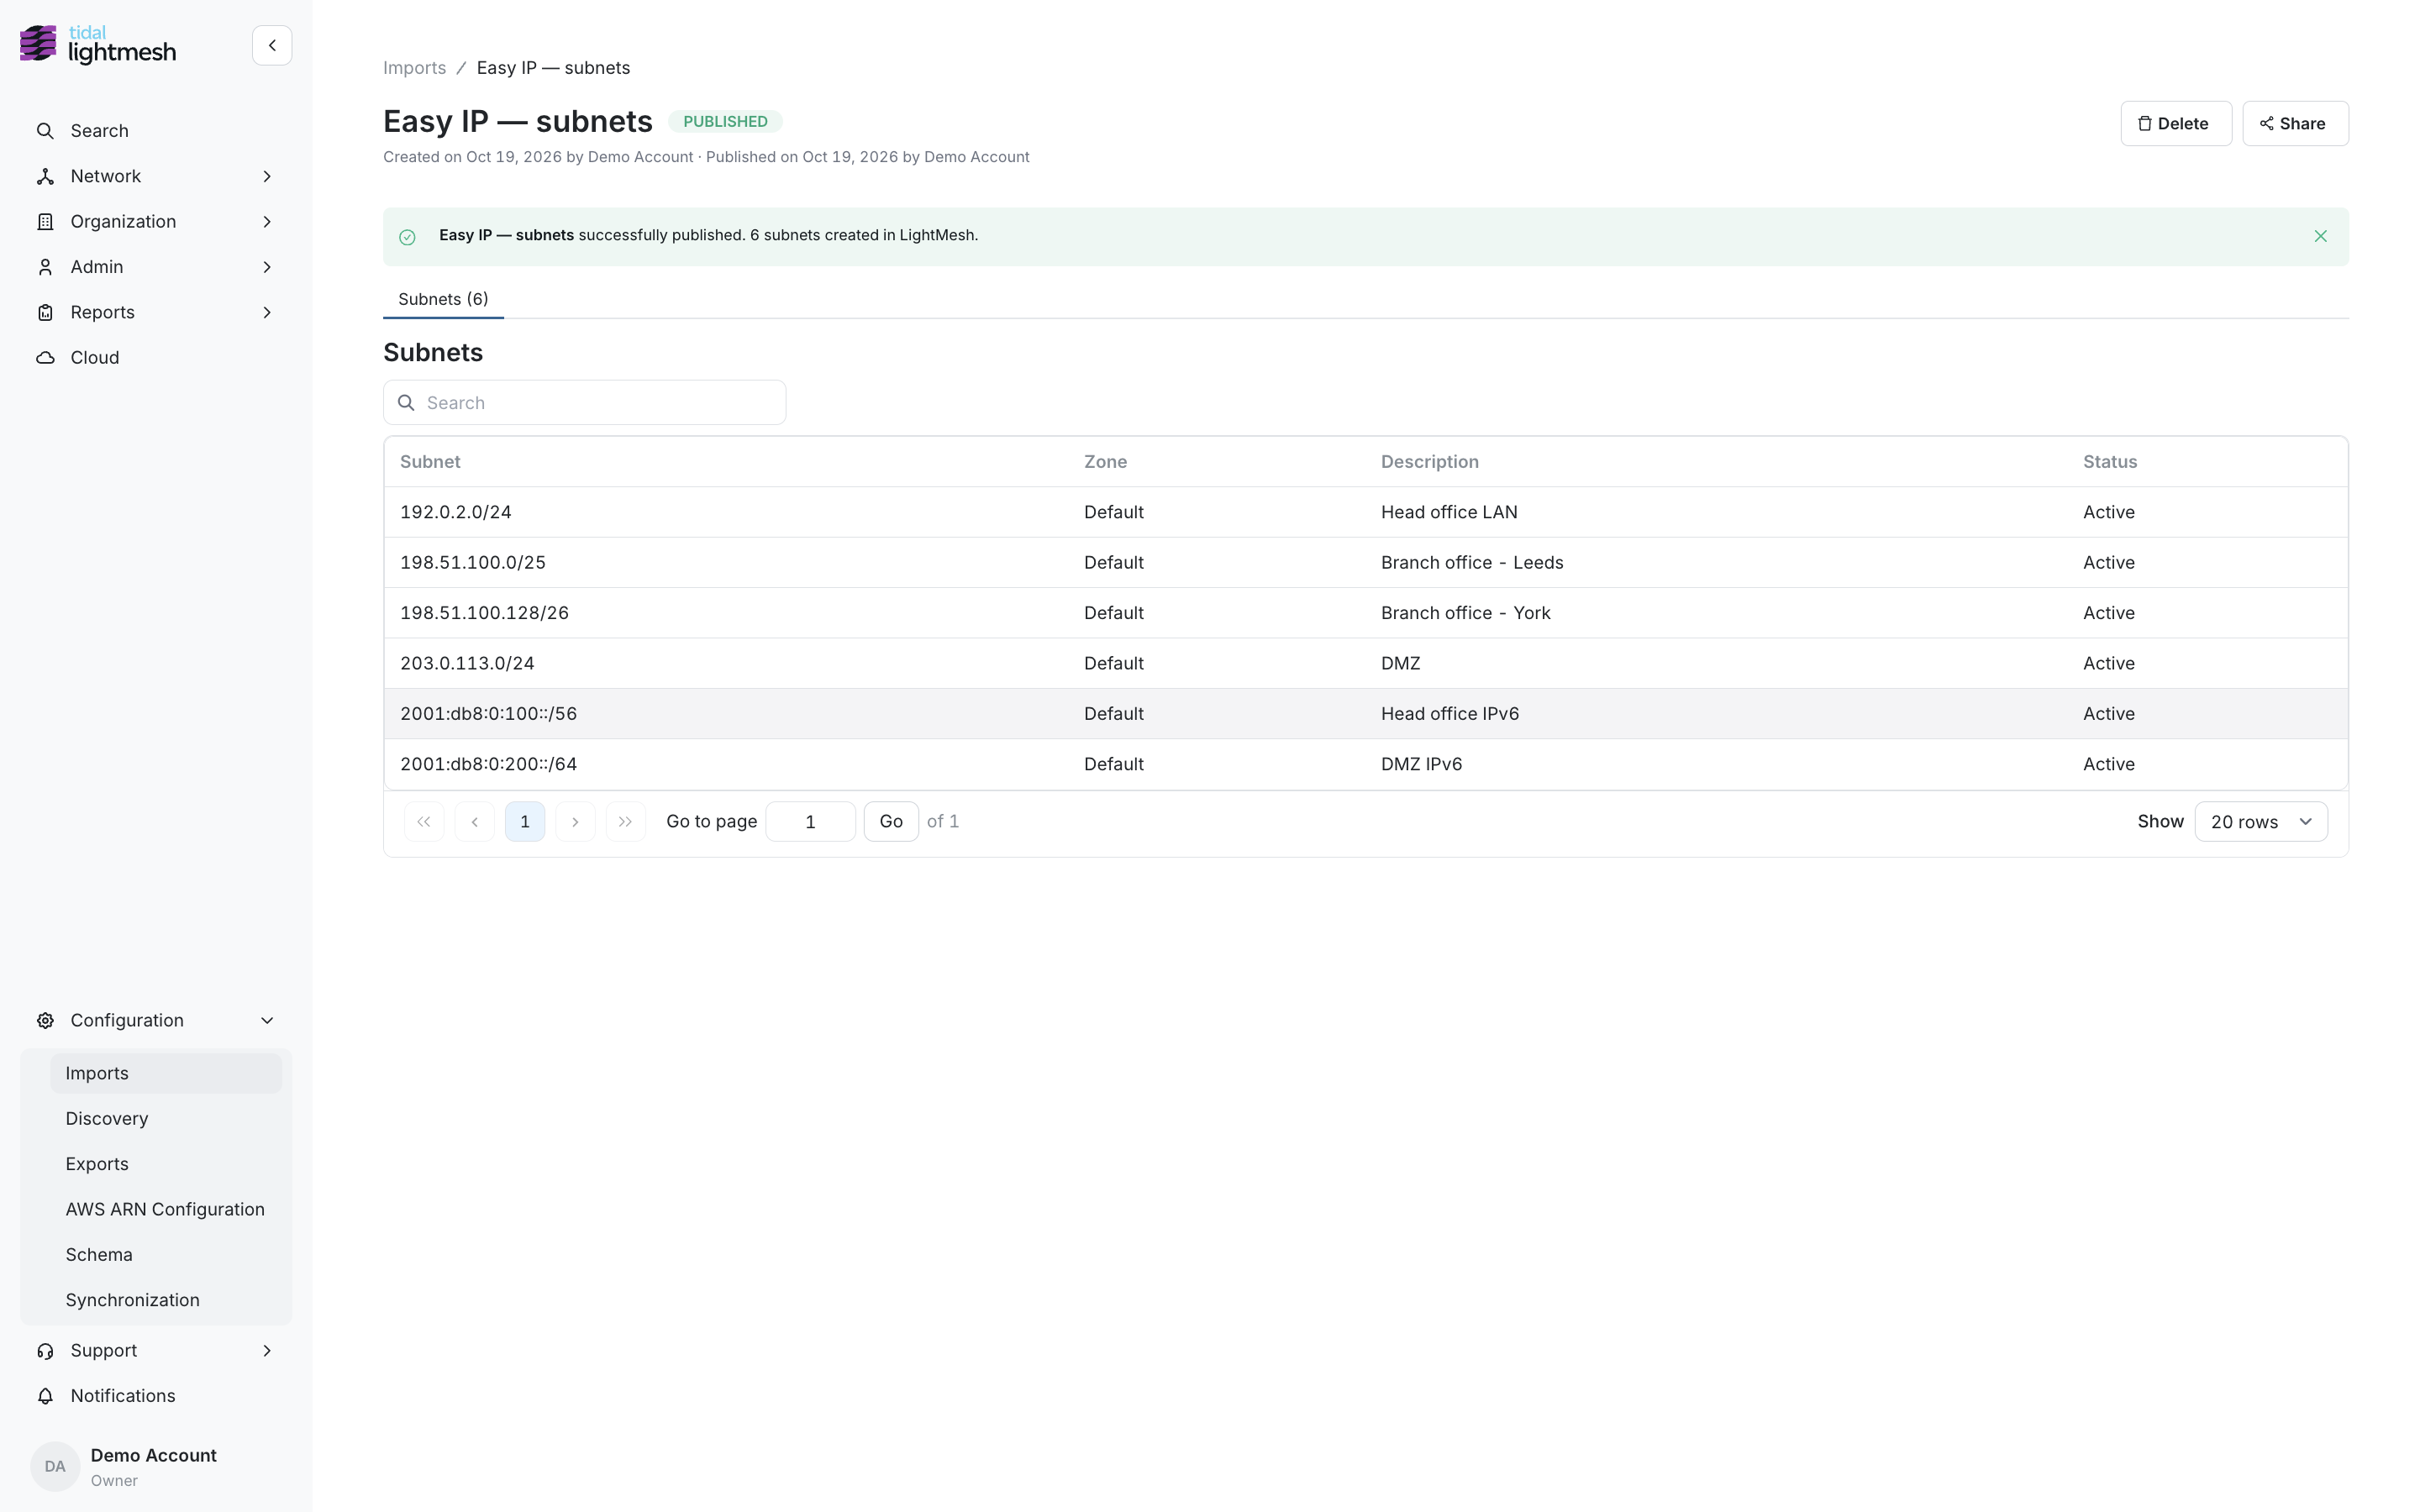
Task: Click the Go to page number field
Action: point(810,821)
